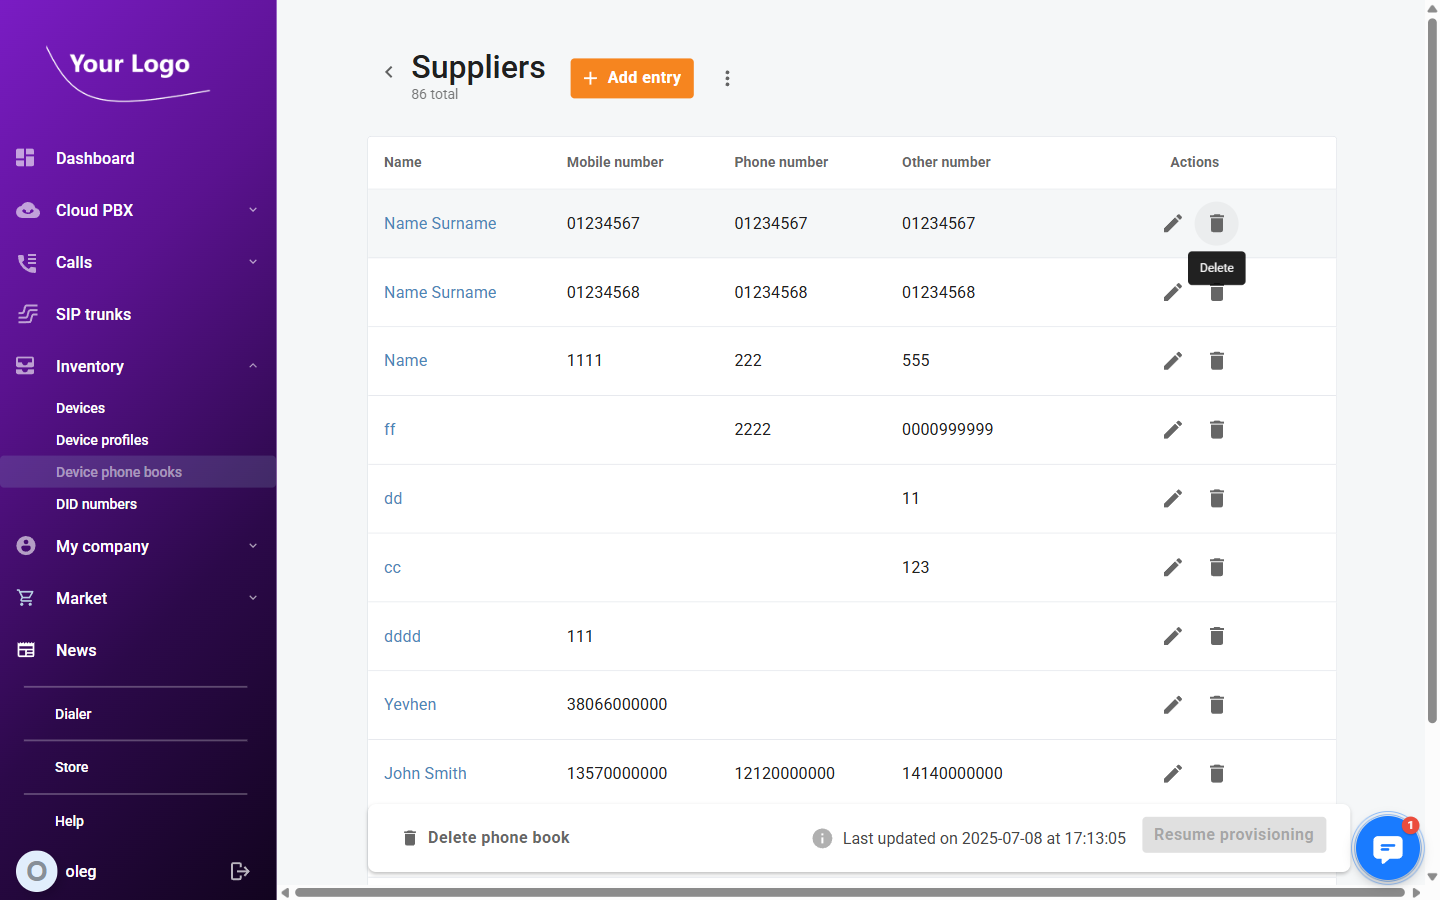Edit the John Smith entry
This screenshot has width=1440, height=900.
click(x=1172, y=773)
